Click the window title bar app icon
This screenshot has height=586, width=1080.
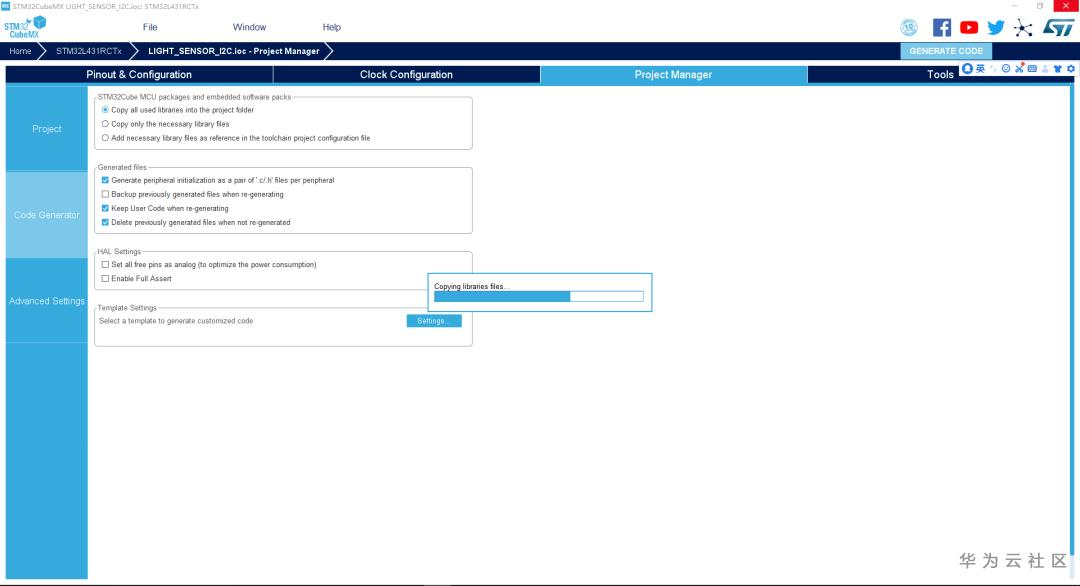pyautogui.click(x=6, y=6)
